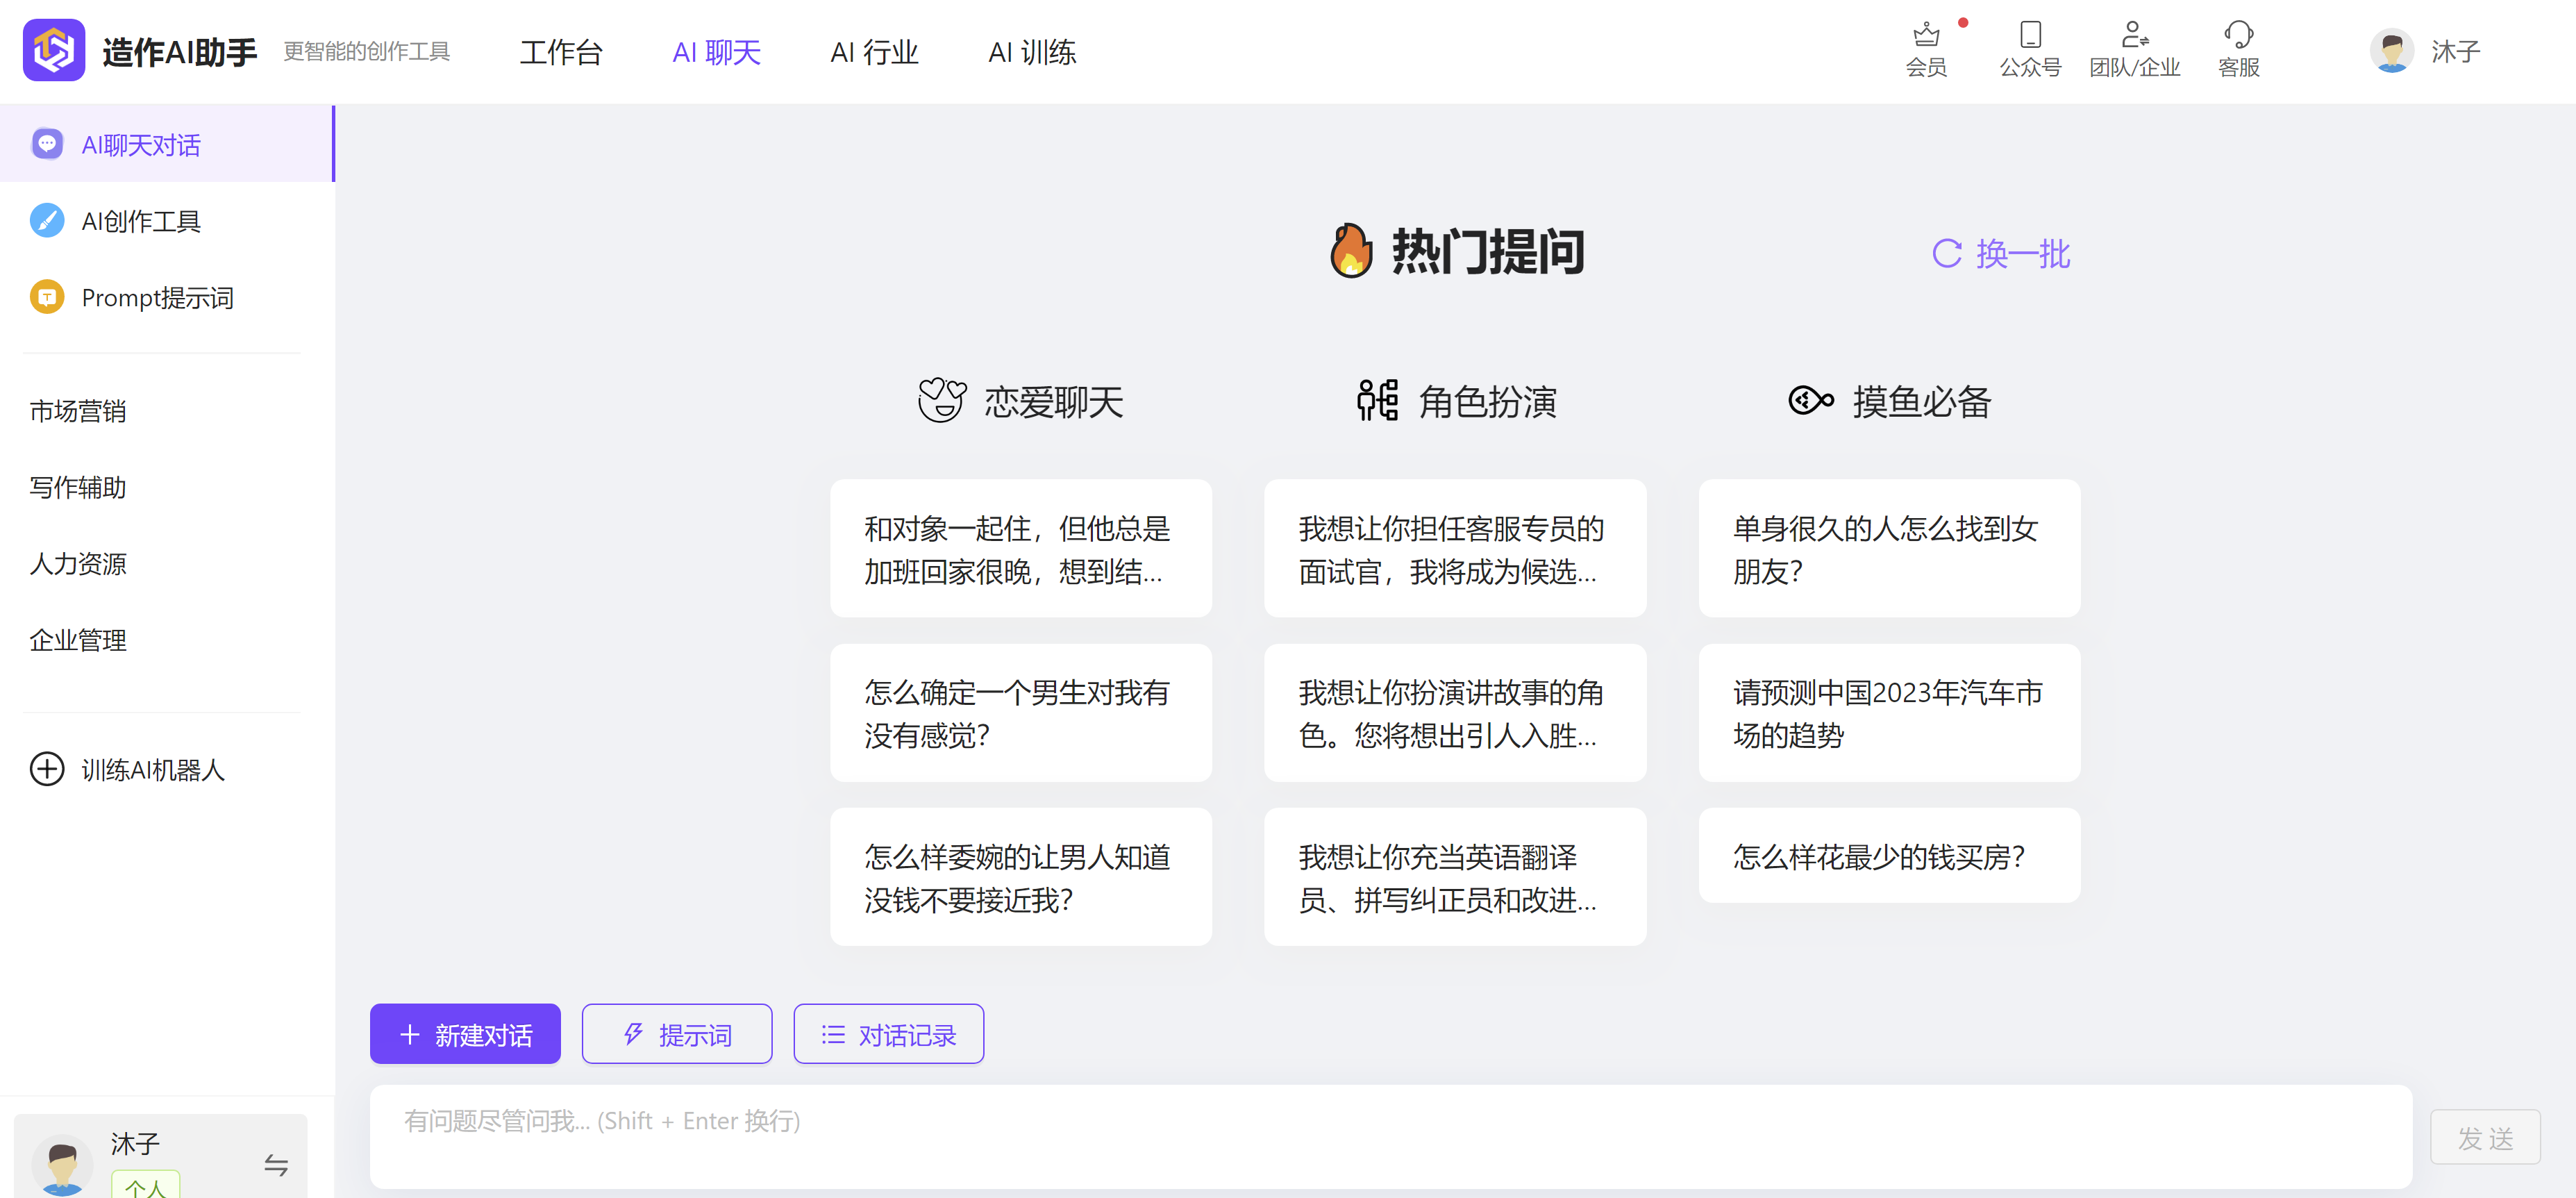Screen dimensions: 2576x1198
Task: Open the 人力资源 category
Action: pyautogui.click(x=78, y=564)
